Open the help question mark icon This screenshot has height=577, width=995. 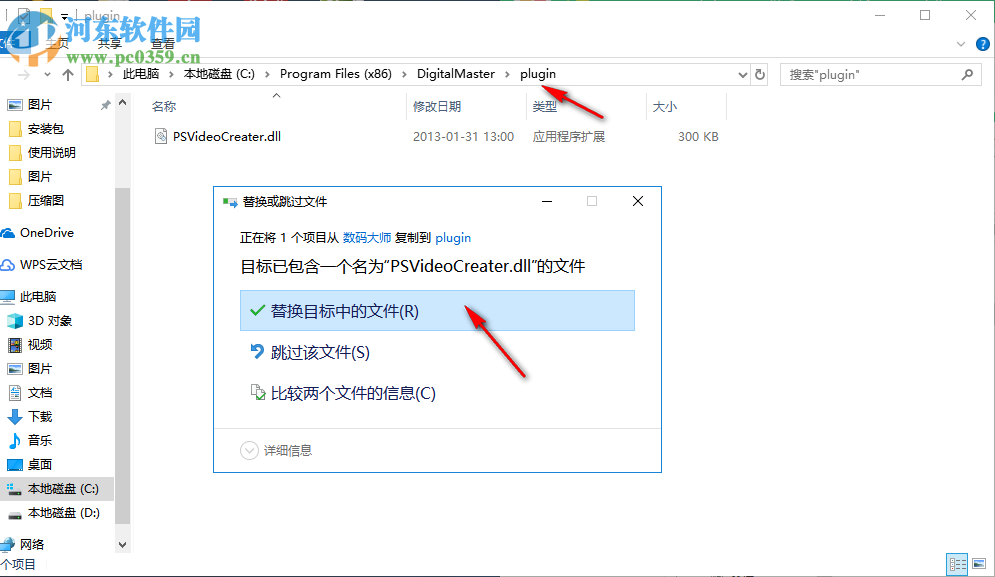point(982,44)
